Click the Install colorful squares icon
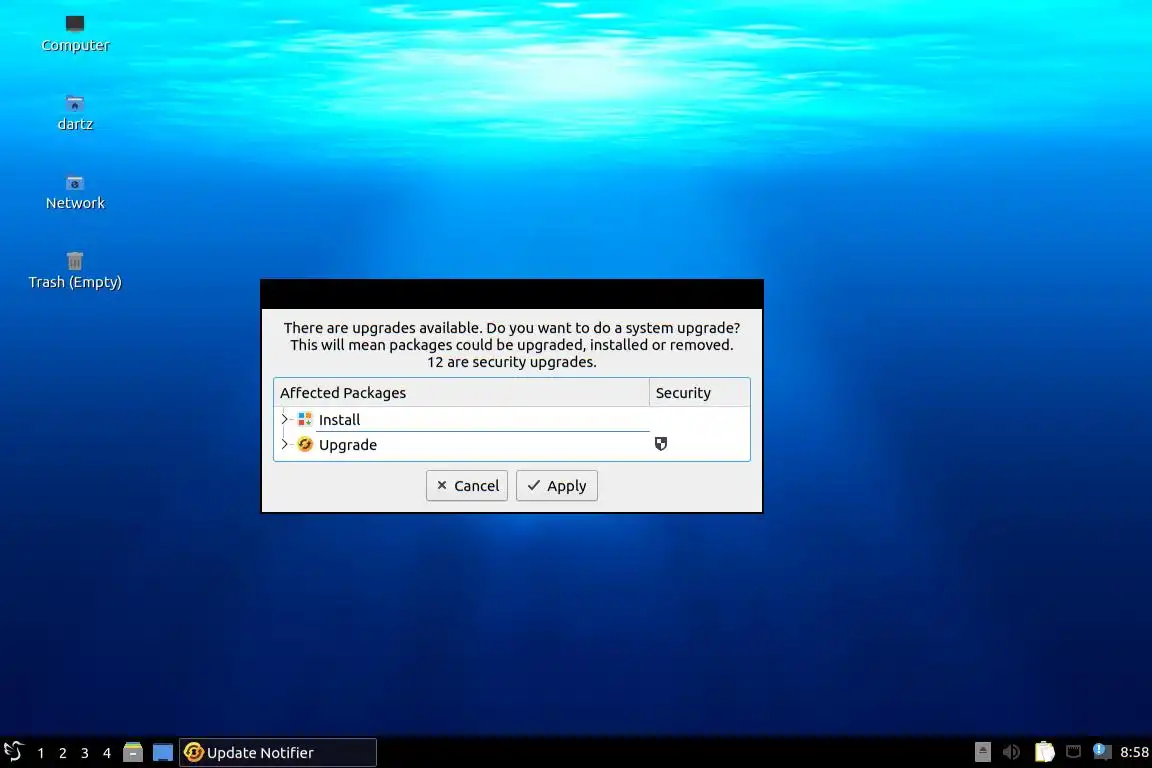The height and width of the screenshot is (768, 1152). coord(305,420)
